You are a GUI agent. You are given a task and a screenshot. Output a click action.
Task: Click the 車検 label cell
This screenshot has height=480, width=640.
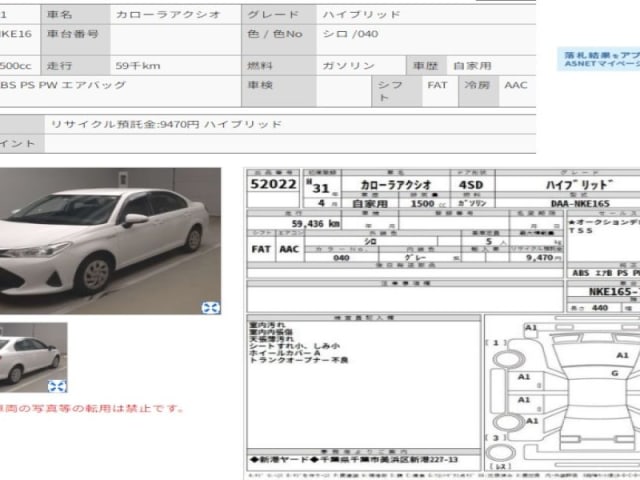pyautogui.click(x=278, y=91)
